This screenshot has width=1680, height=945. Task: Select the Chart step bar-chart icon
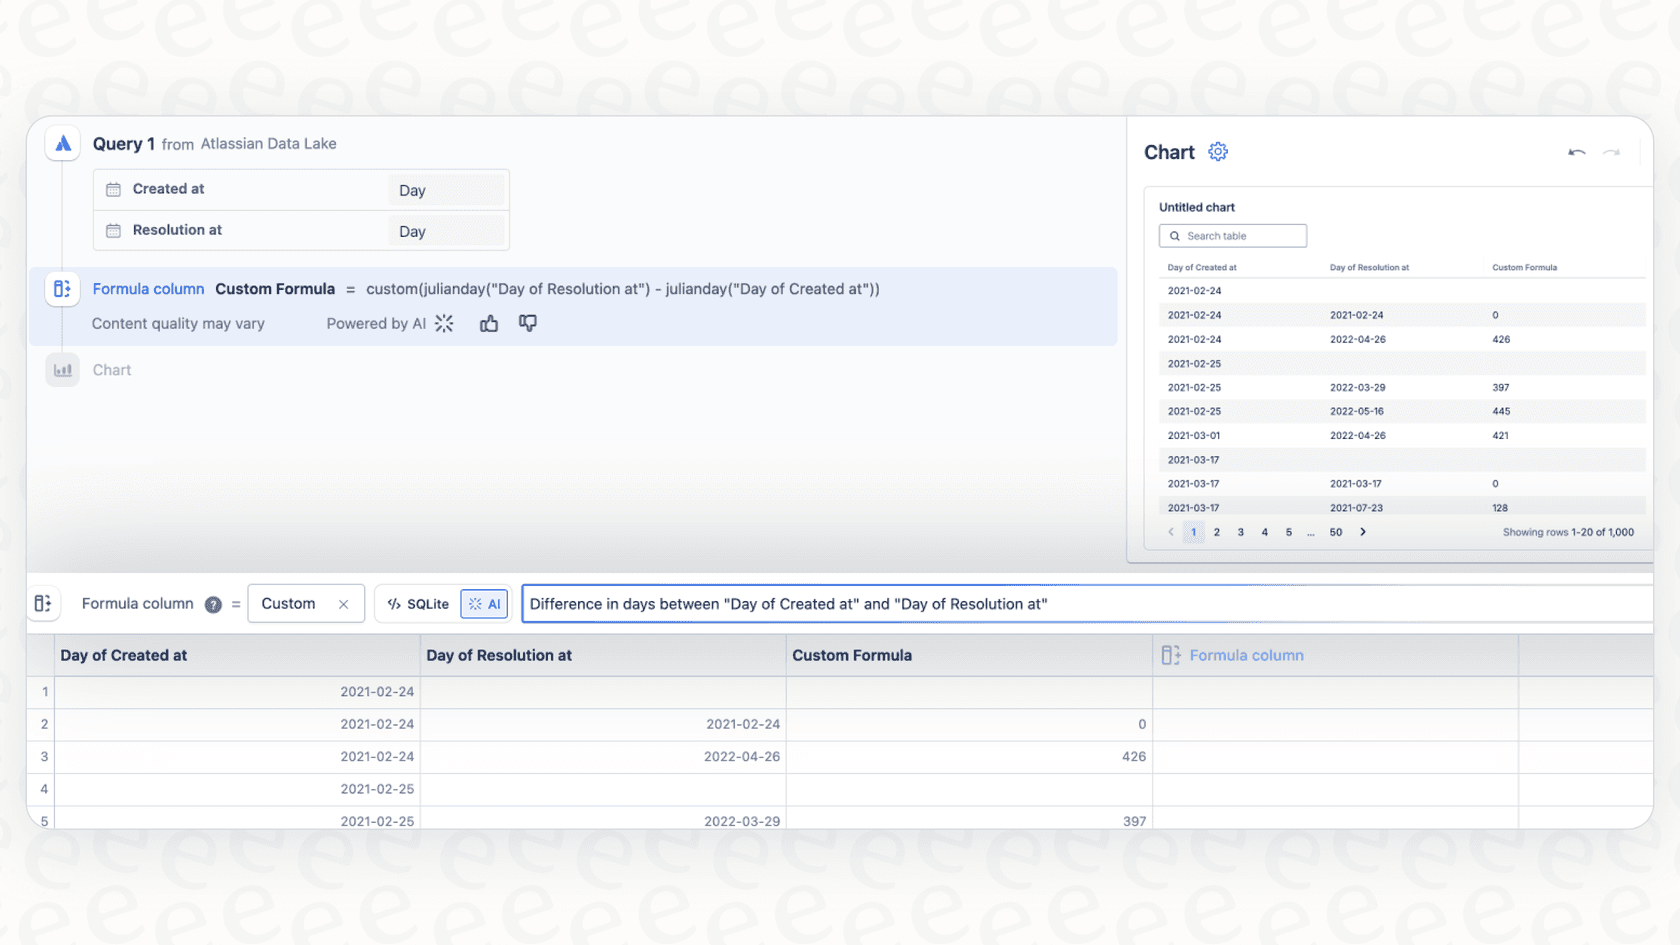[x=62, y=370]
